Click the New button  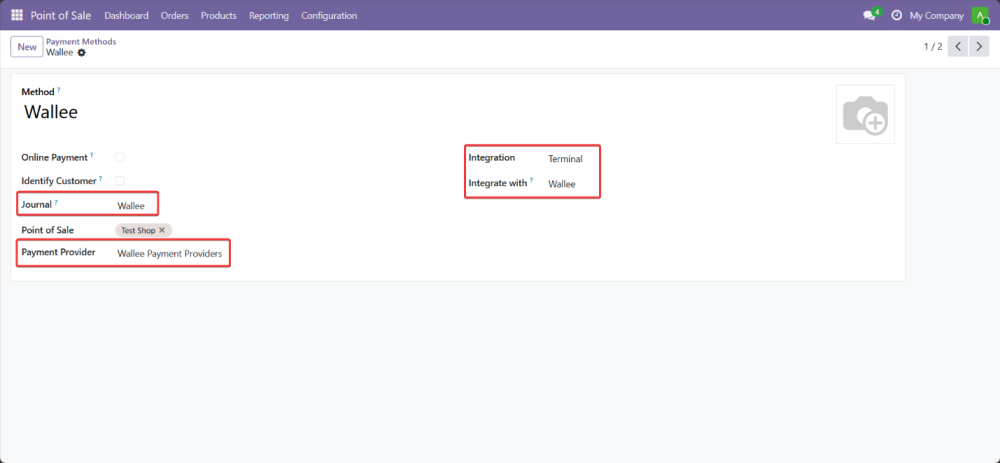pyautogui.click(x=26, y=47)
